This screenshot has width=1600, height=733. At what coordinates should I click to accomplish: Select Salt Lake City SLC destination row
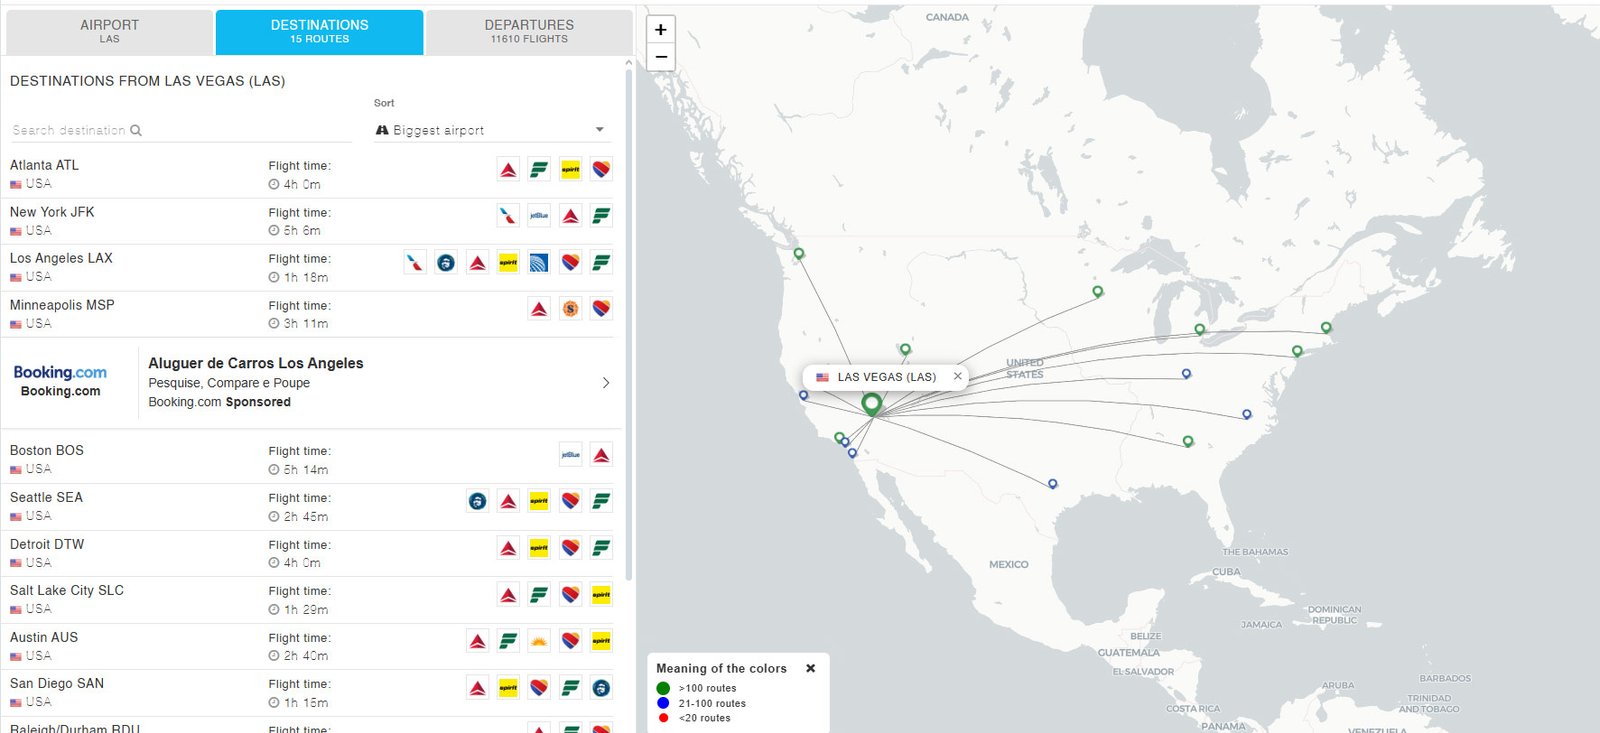[x=311, y=599]
